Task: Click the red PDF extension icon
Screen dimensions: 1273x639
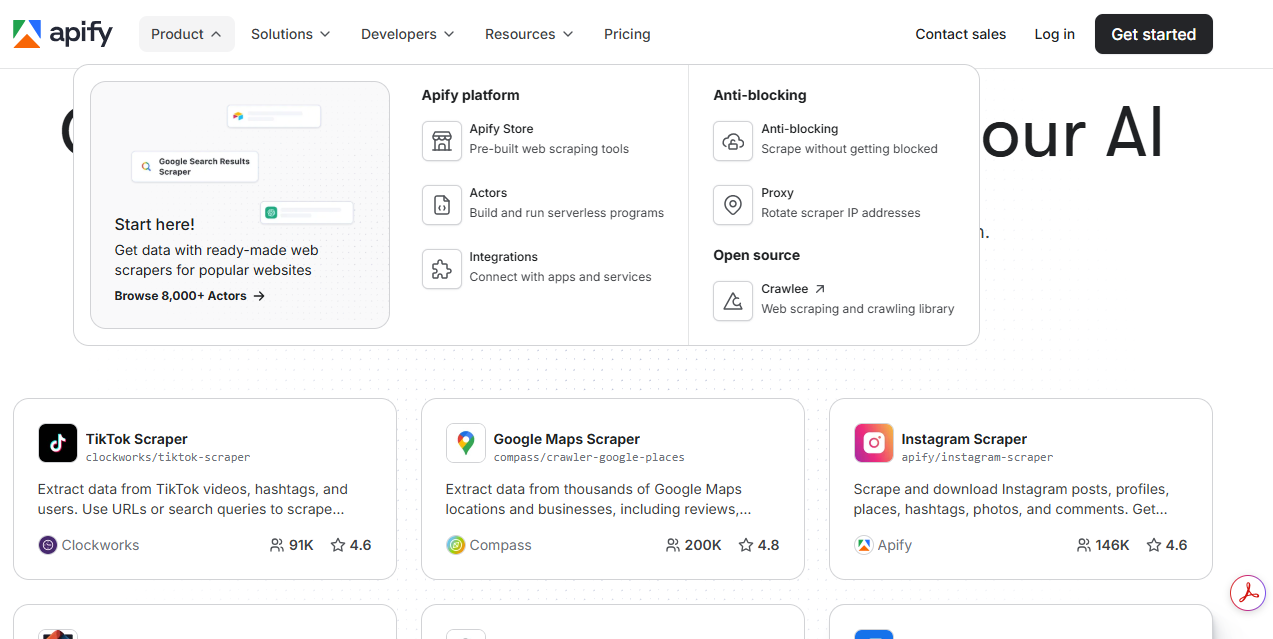Action: point(1247,593)
